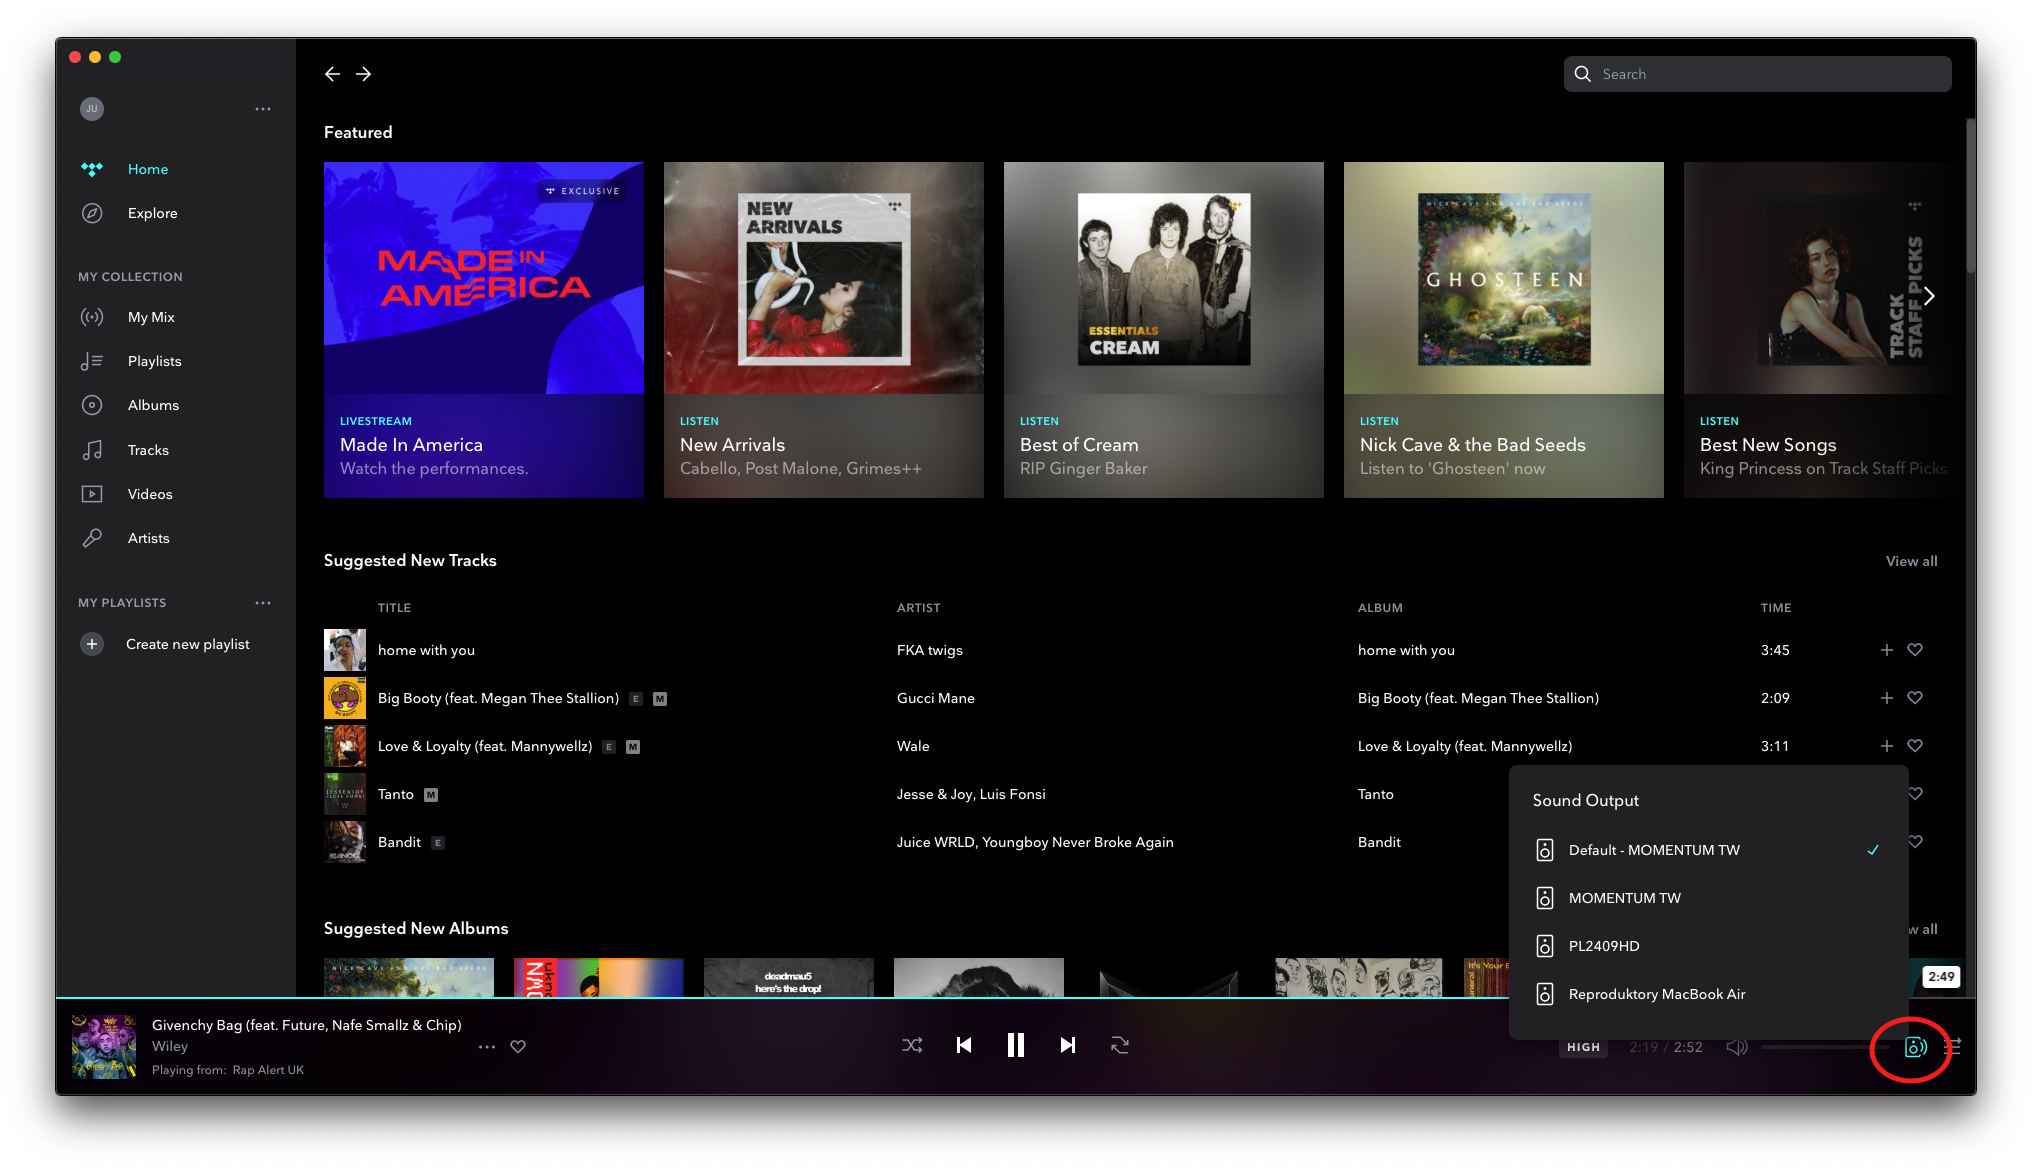Screen dimensions: 2032x1169
Task: Open artist FKA twigs
Action: [x=929, y=650]
